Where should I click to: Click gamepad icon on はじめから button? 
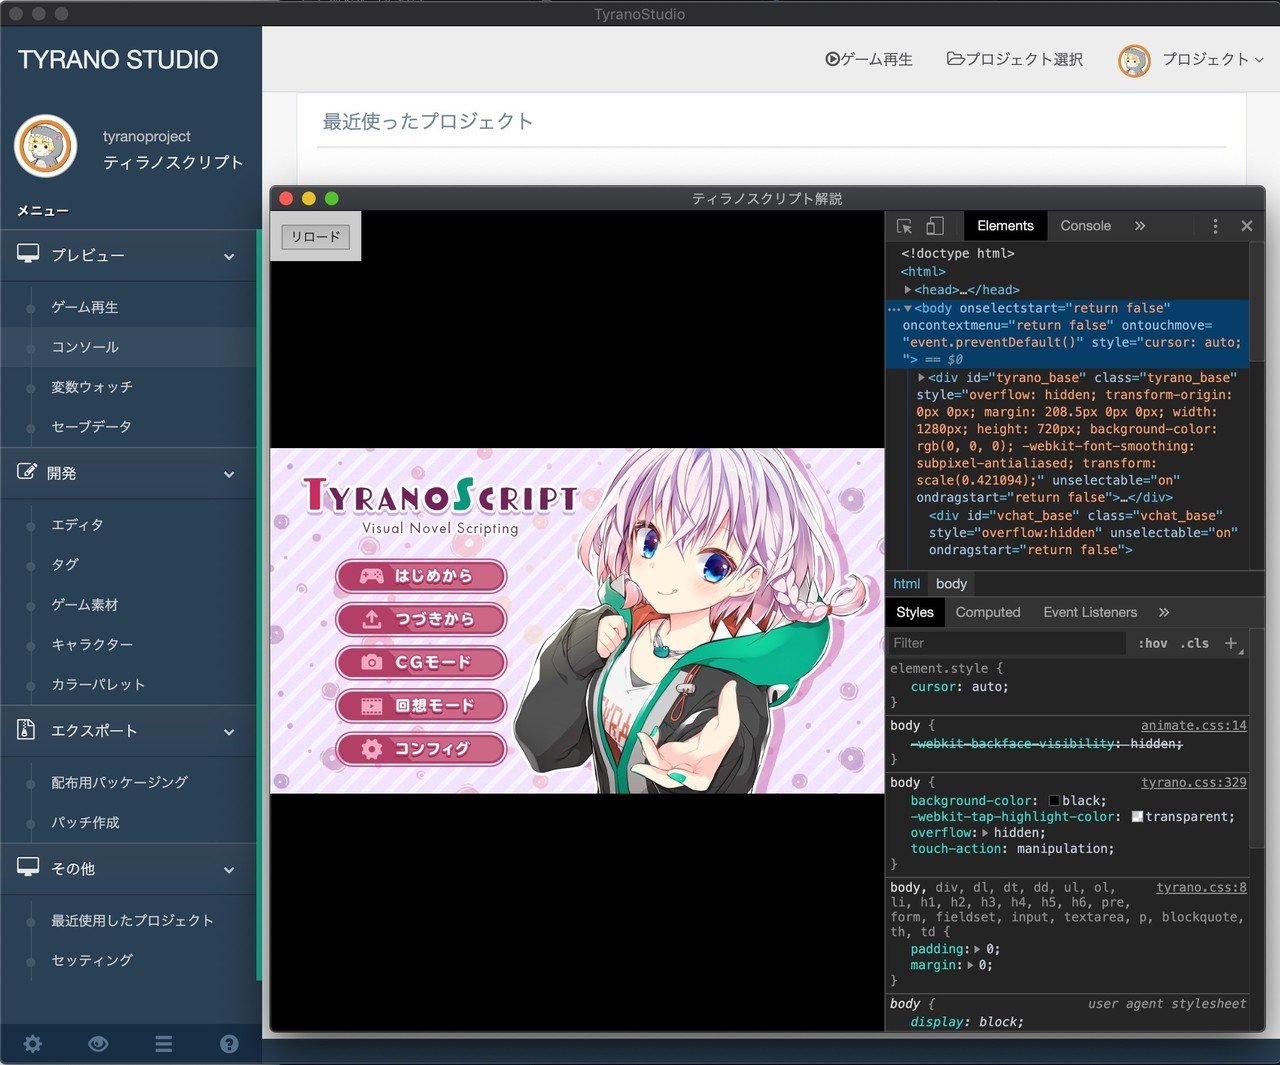tap(372, 576)
